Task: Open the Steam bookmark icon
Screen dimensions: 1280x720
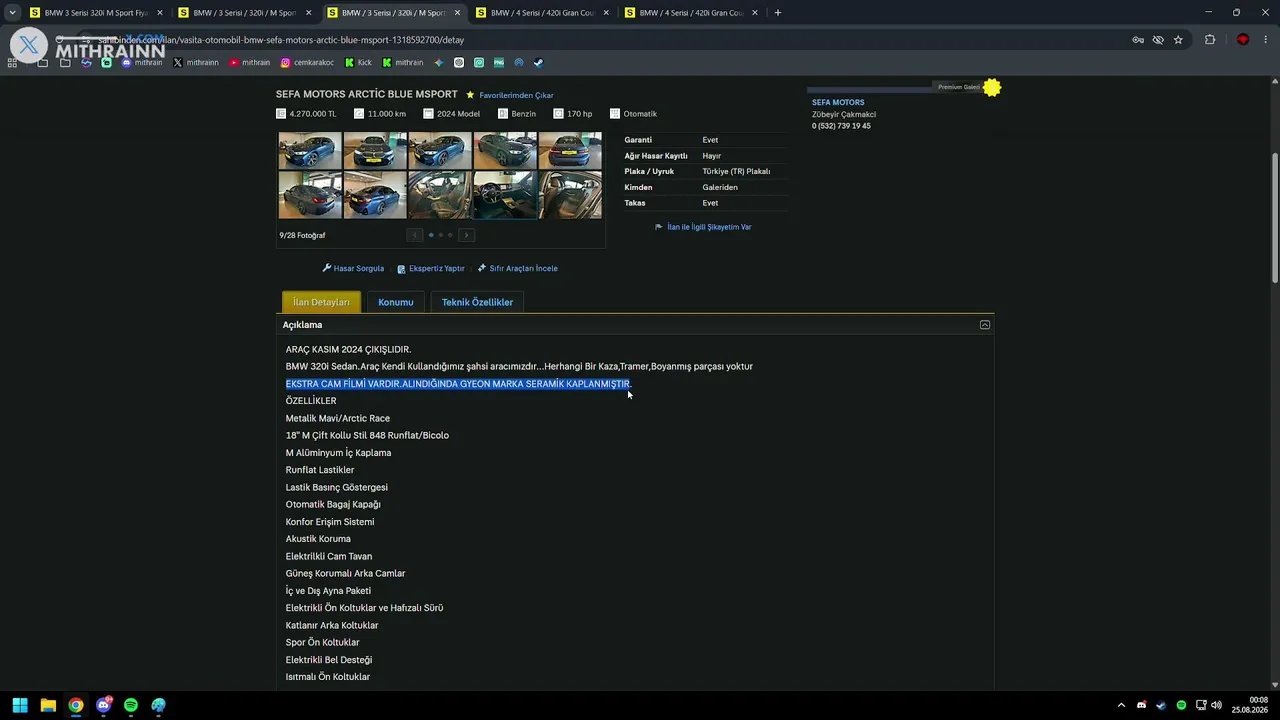Action: click(538, 62)
